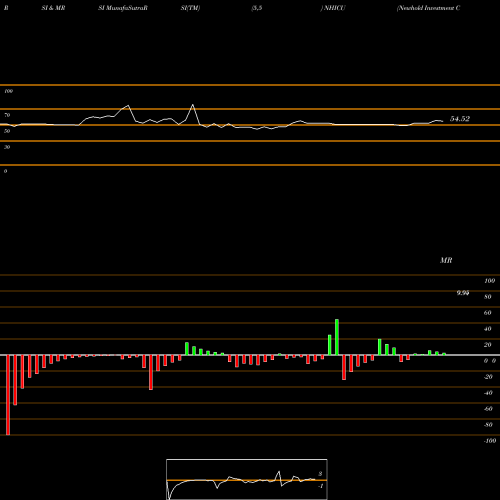Click the SI(TM) header label

click(x=190, y=8)
